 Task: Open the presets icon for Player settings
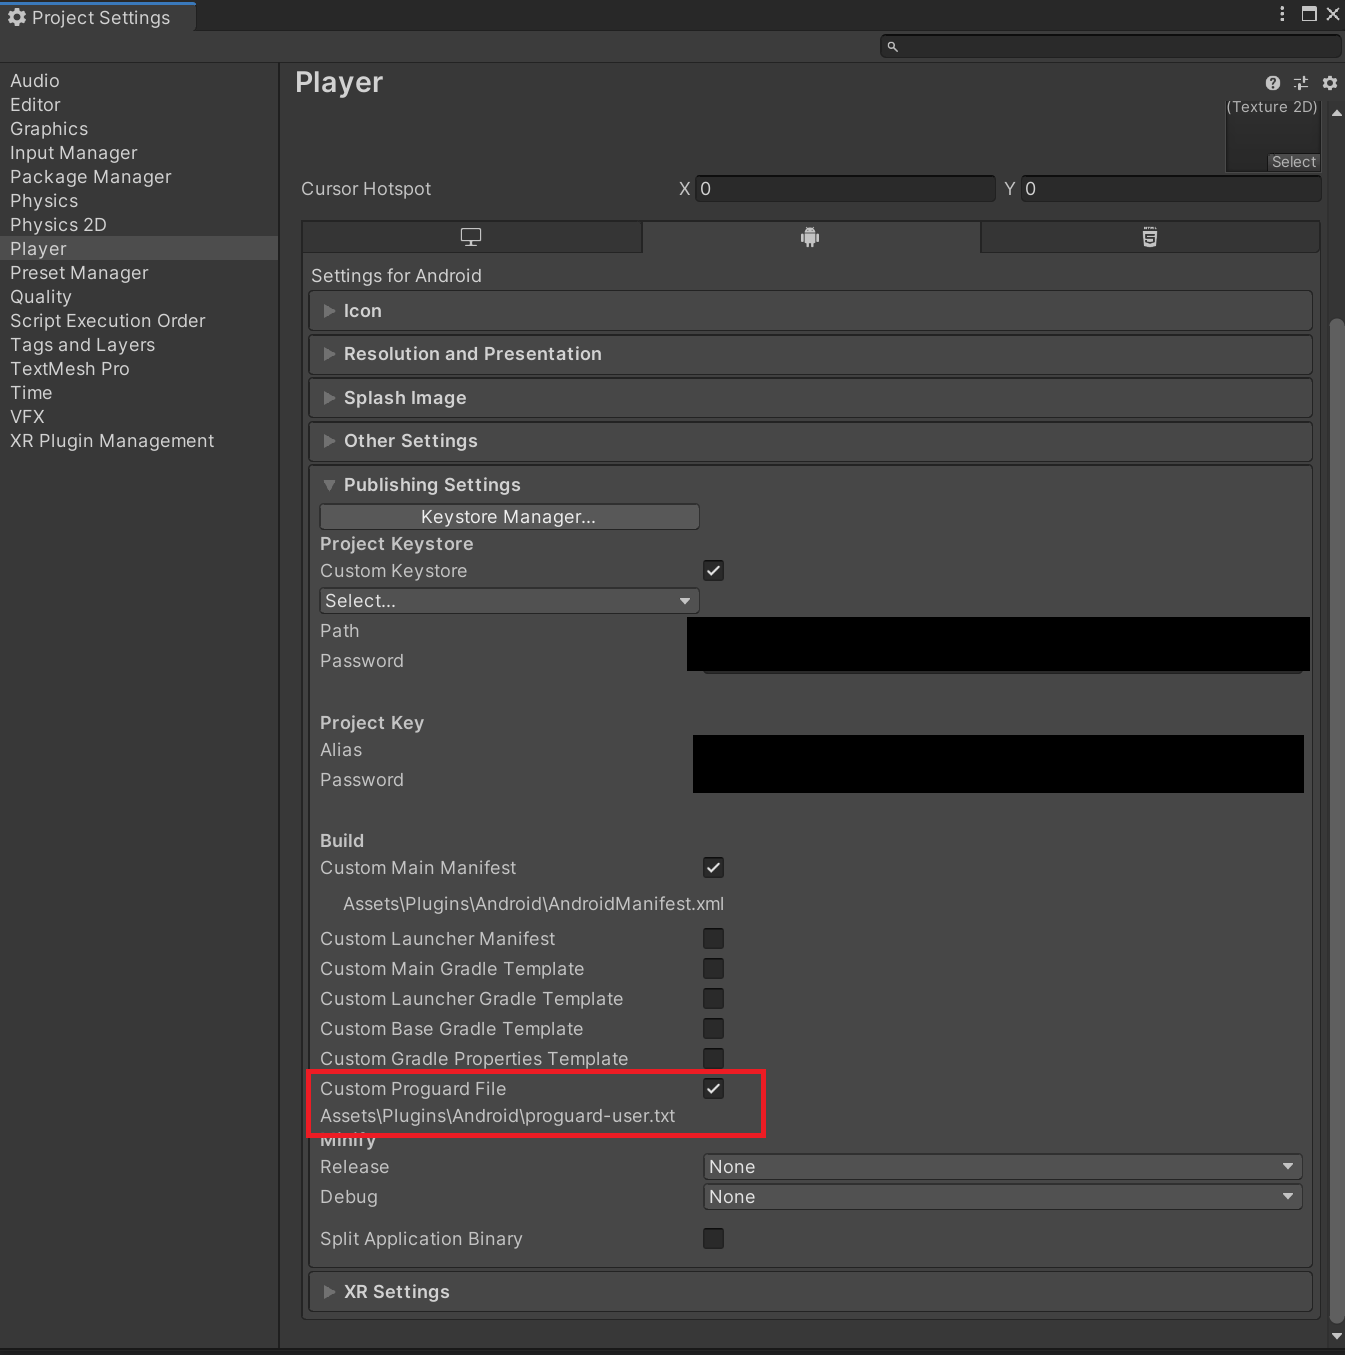tap(1301, 82)
